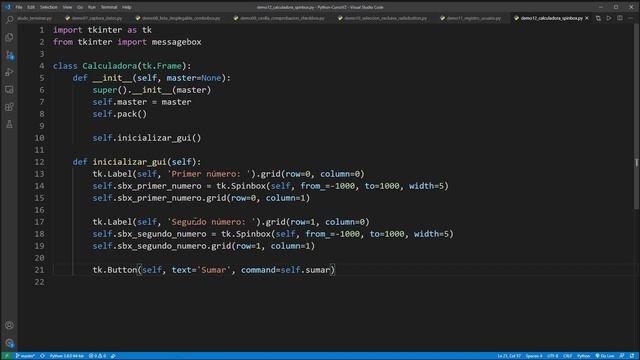Click 'super().__init__(master)' line

click(151, 90)
